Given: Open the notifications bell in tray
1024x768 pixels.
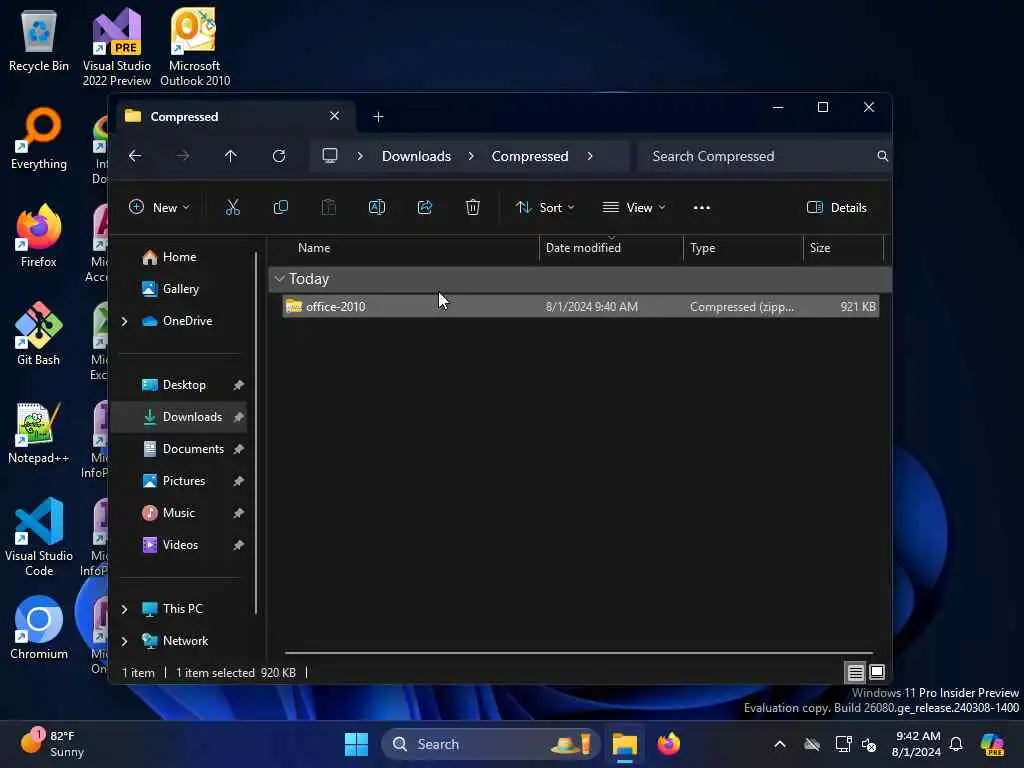Looking at the screenshot, I should 956,744.
